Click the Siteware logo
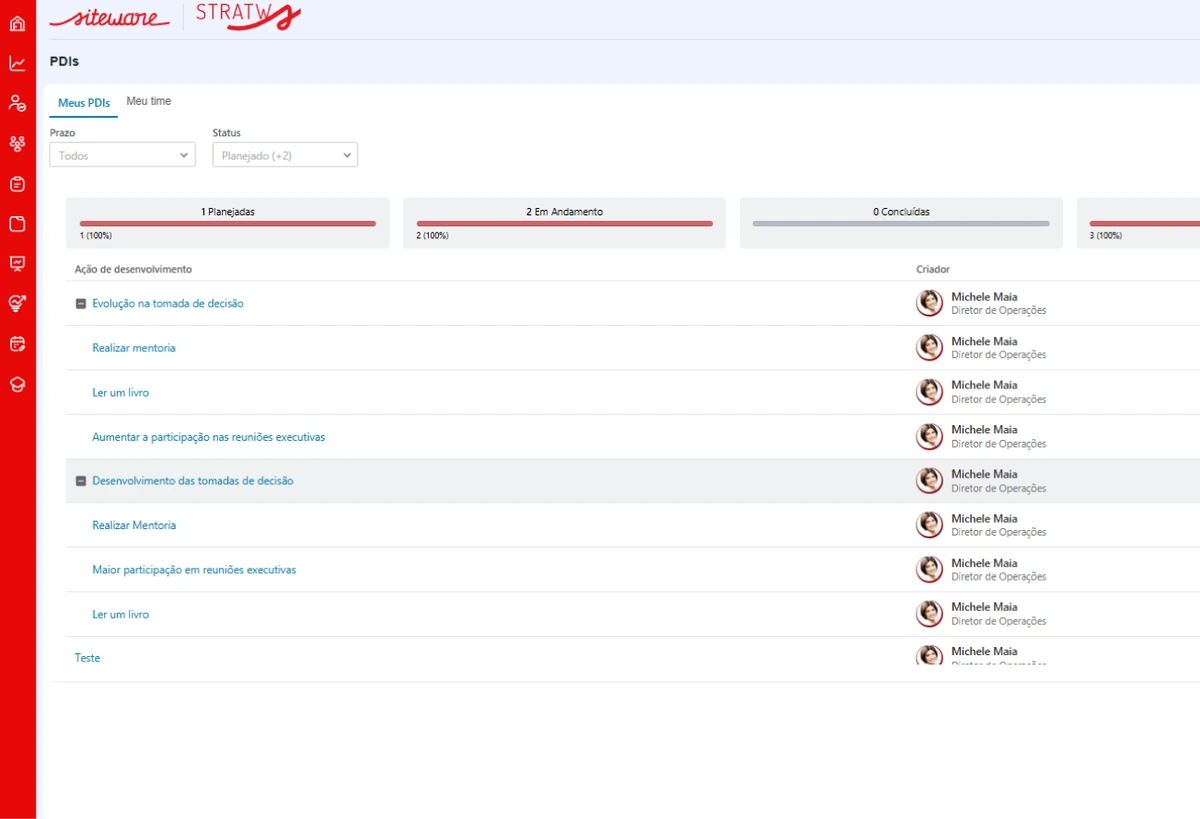 point(110,18)
